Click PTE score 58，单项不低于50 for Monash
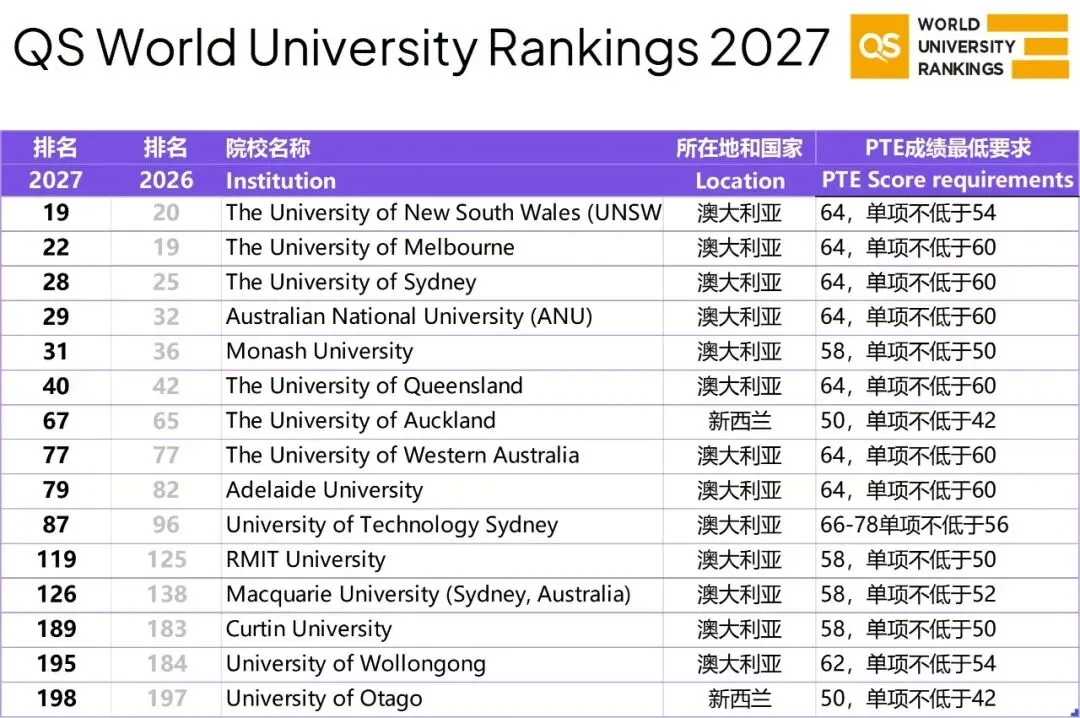 (908, 351)
